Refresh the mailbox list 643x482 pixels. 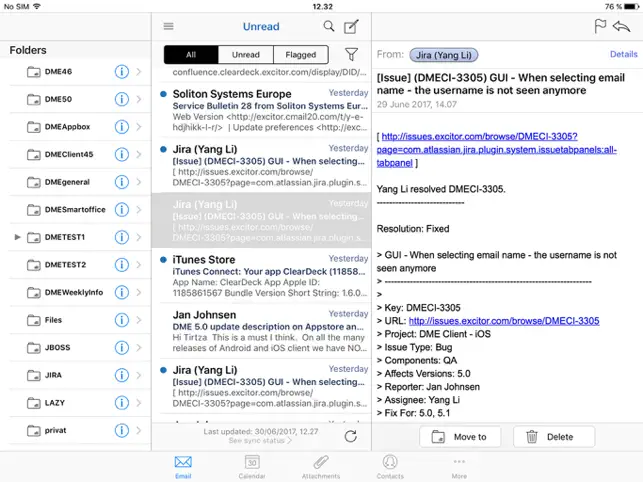point(350,436)
